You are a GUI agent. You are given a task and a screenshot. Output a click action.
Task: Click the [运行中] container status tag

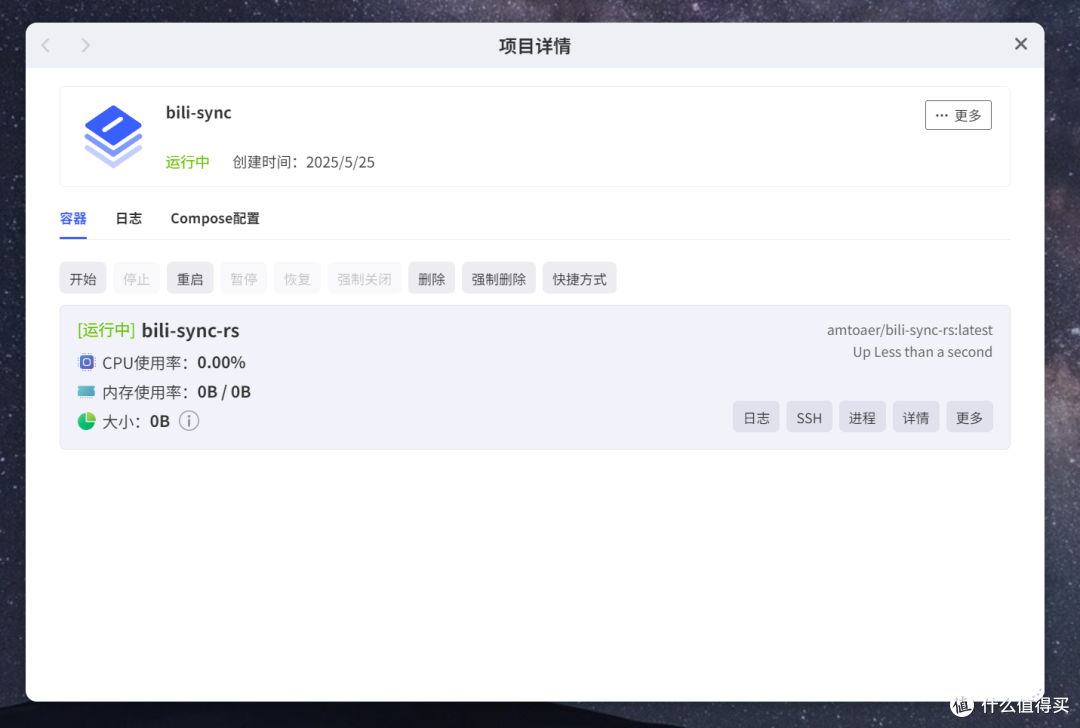click(106, 330)
